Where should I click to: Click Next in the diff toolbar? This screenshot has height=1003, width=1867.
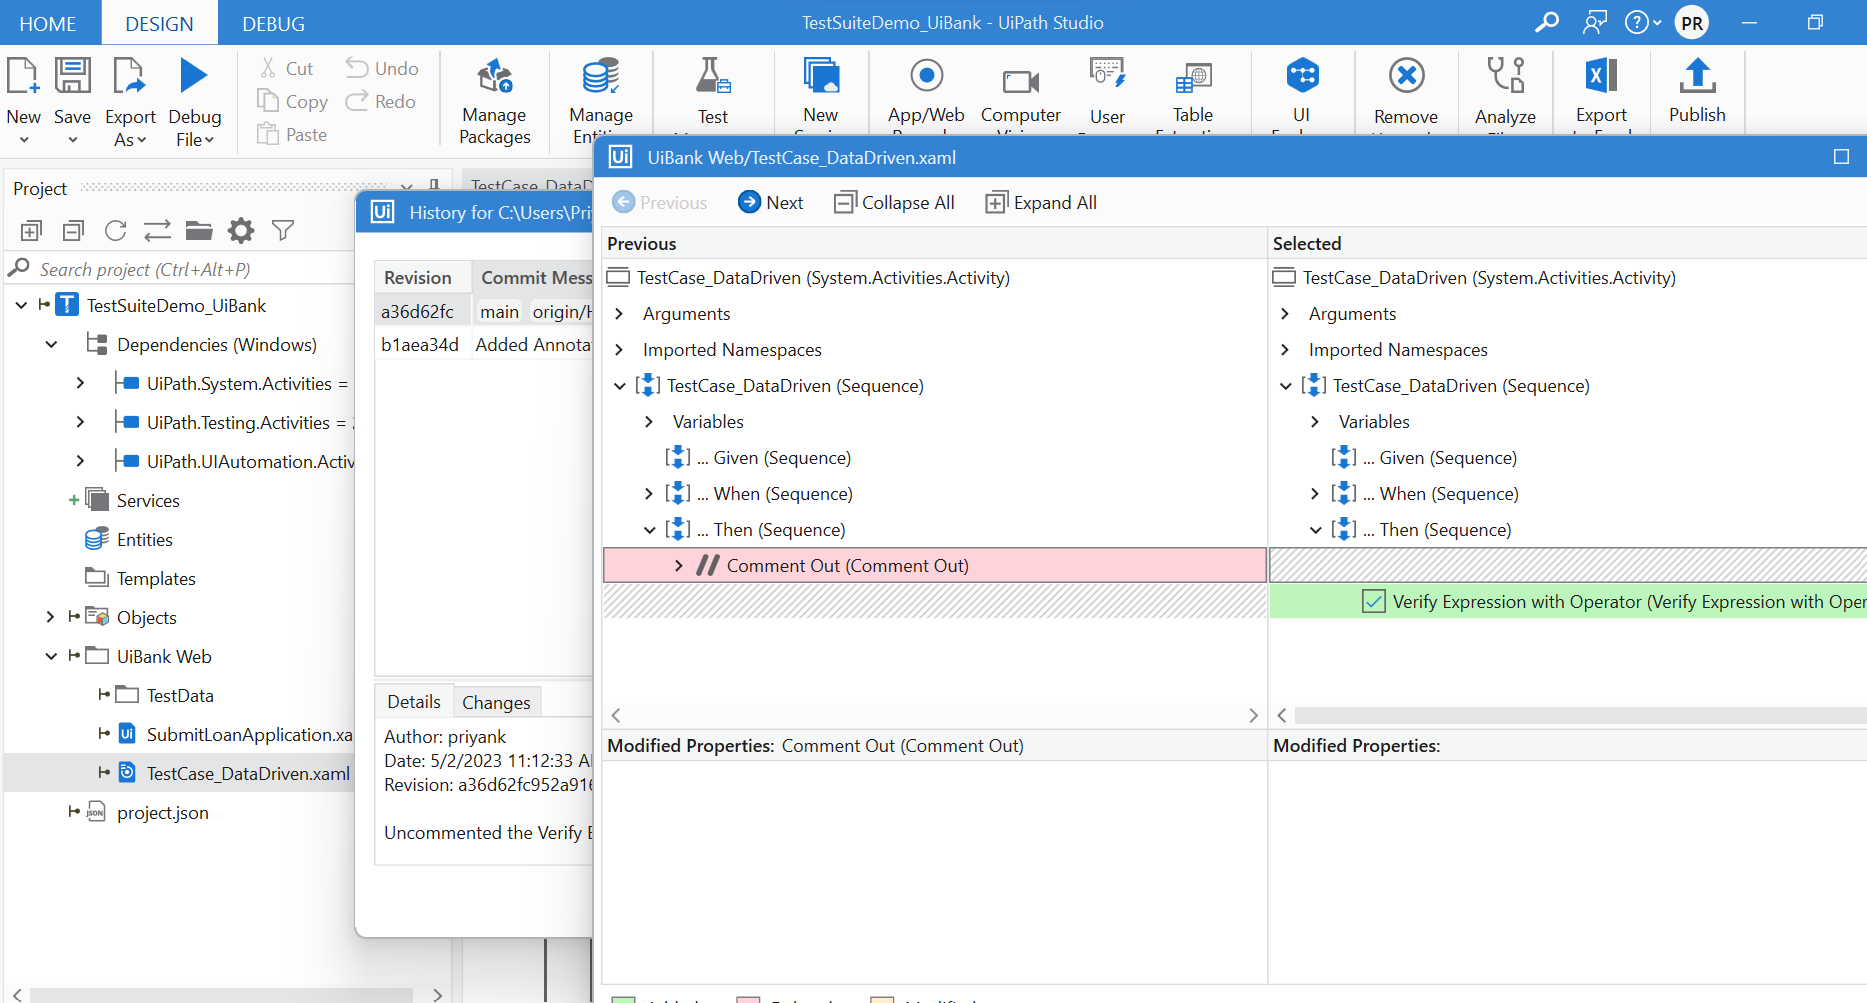[x=770, y=202]
